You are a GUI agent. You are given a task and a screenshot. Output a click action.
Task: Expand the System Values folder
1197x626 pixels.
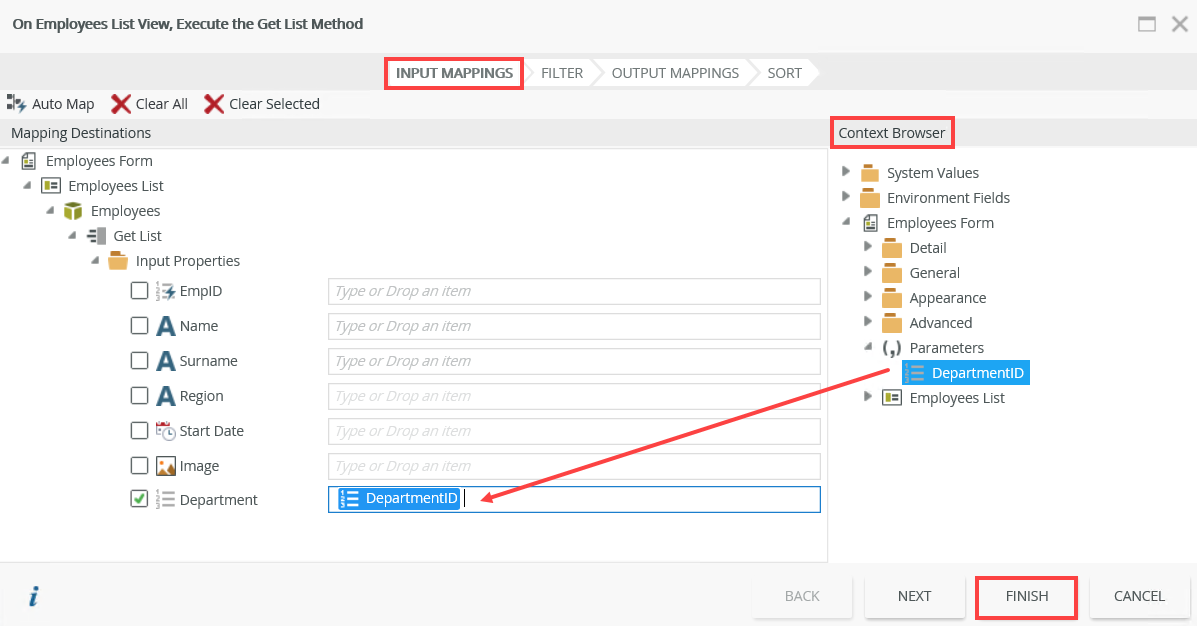tap(846, 172)
